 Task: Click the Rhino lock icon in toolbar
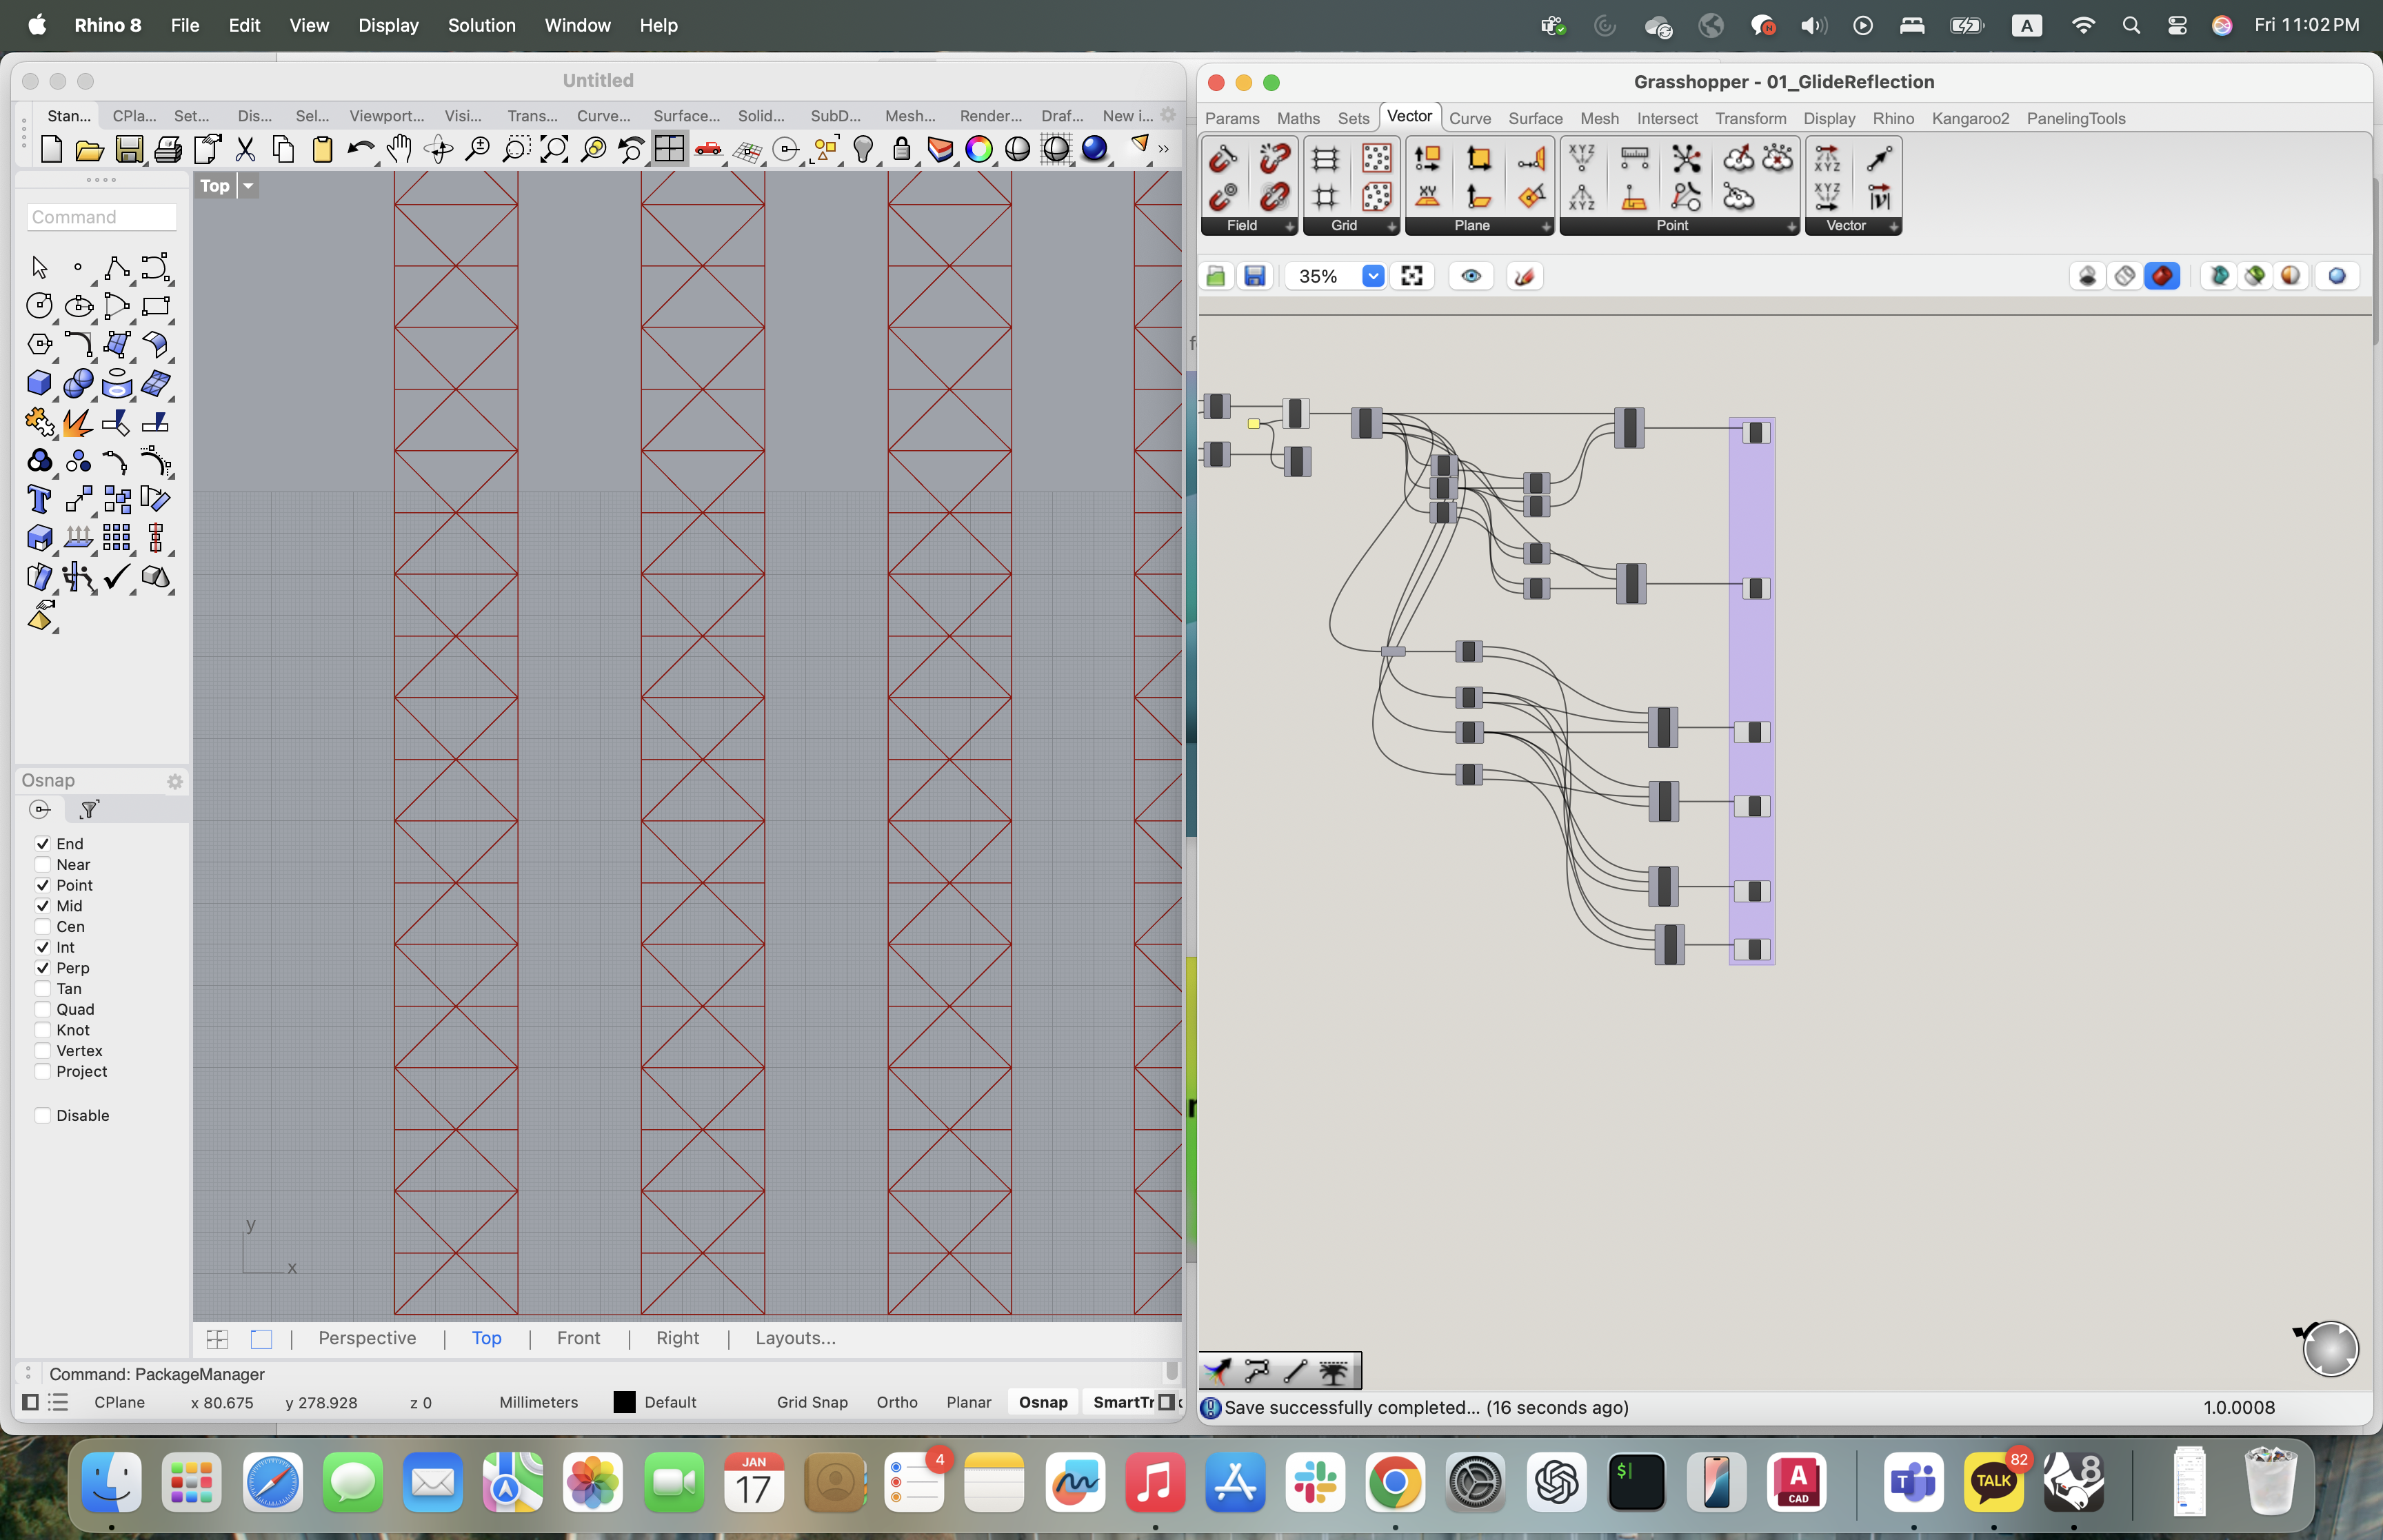[x=901, y=150]
